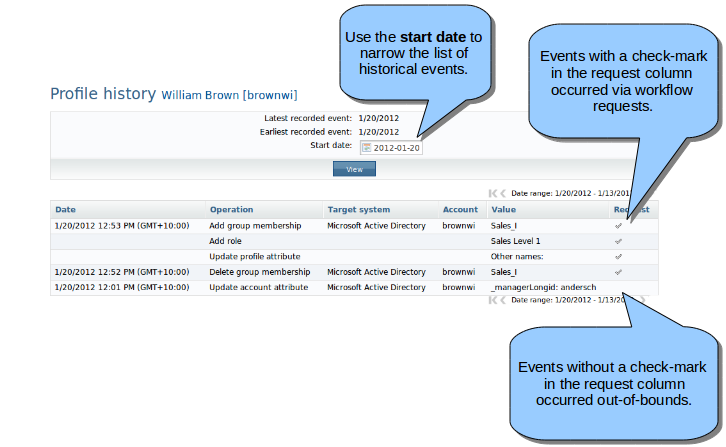Screen dimensions: 726x447
Task: Click the first-page arrow above the table
Action: coord(493,193)
